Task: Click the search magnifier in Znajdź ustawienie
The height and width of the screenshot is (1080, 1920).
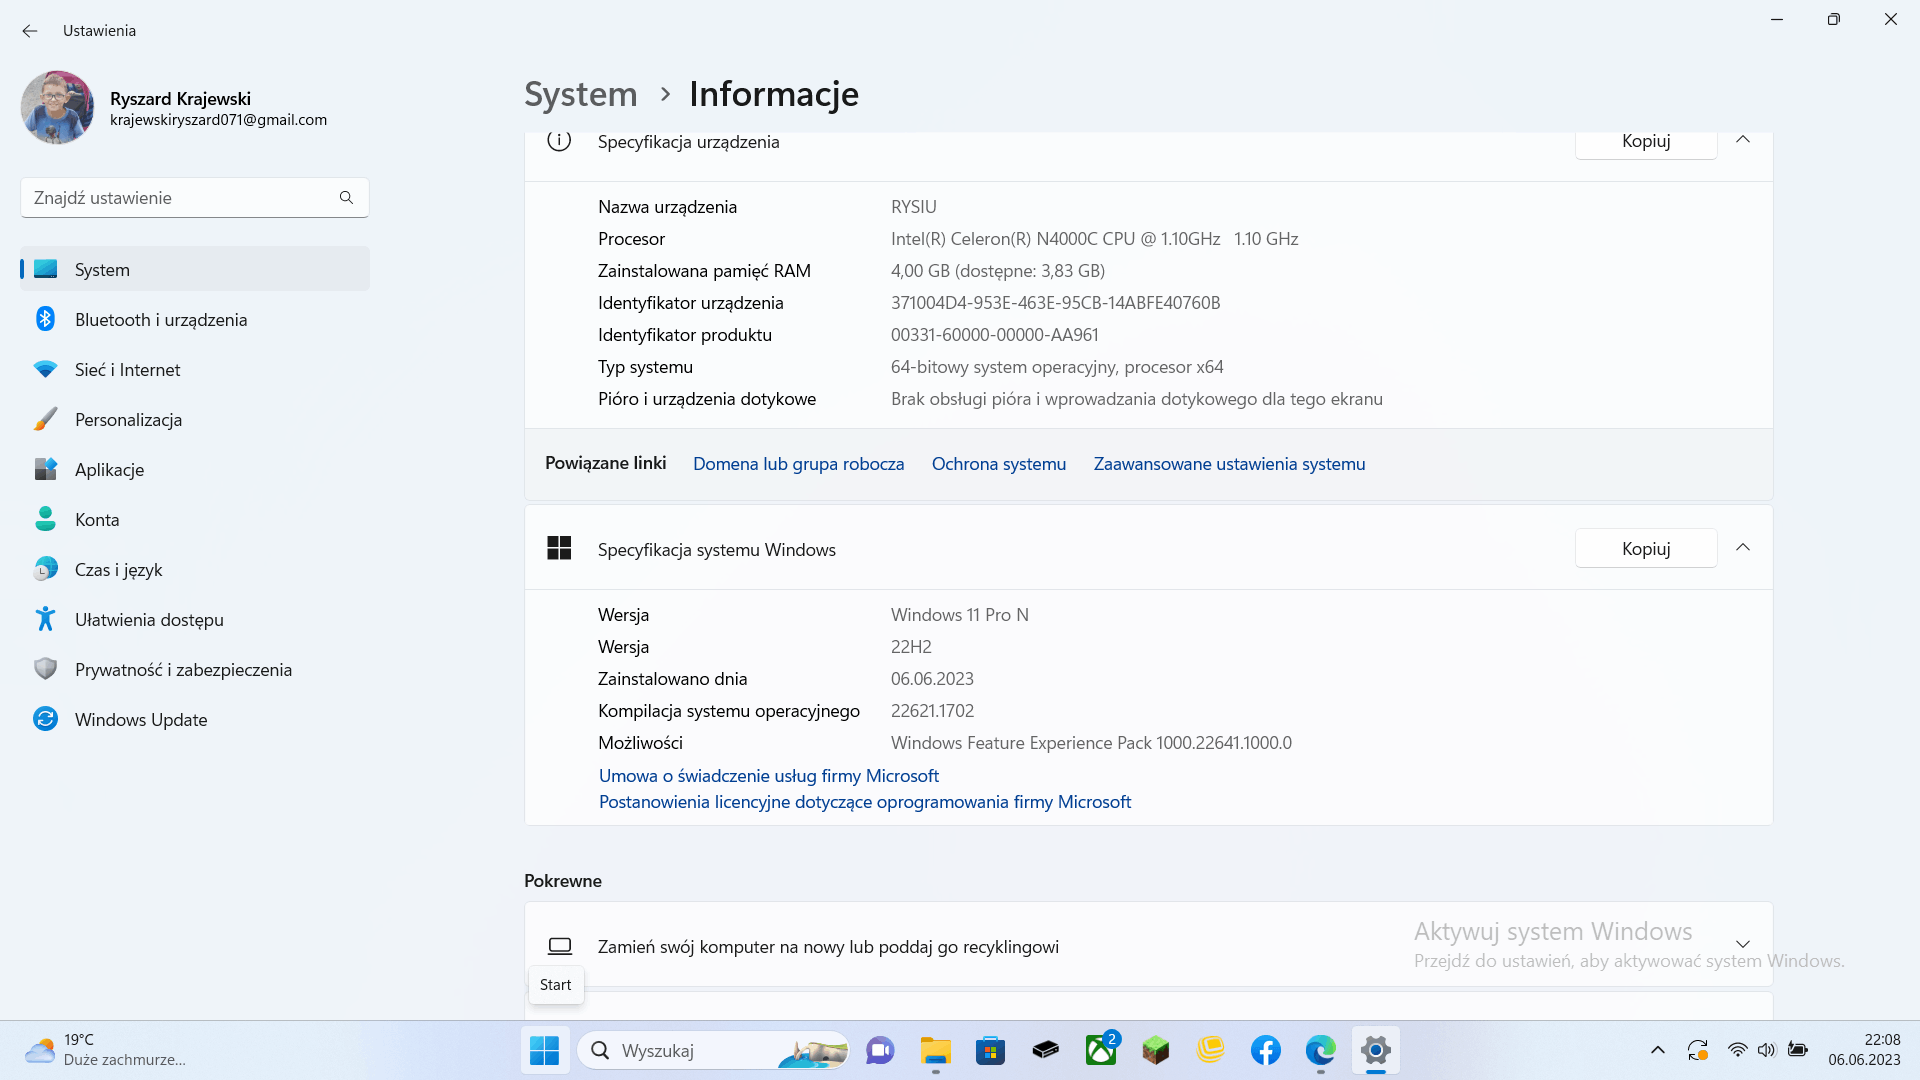Action: [x=346, y=197]
